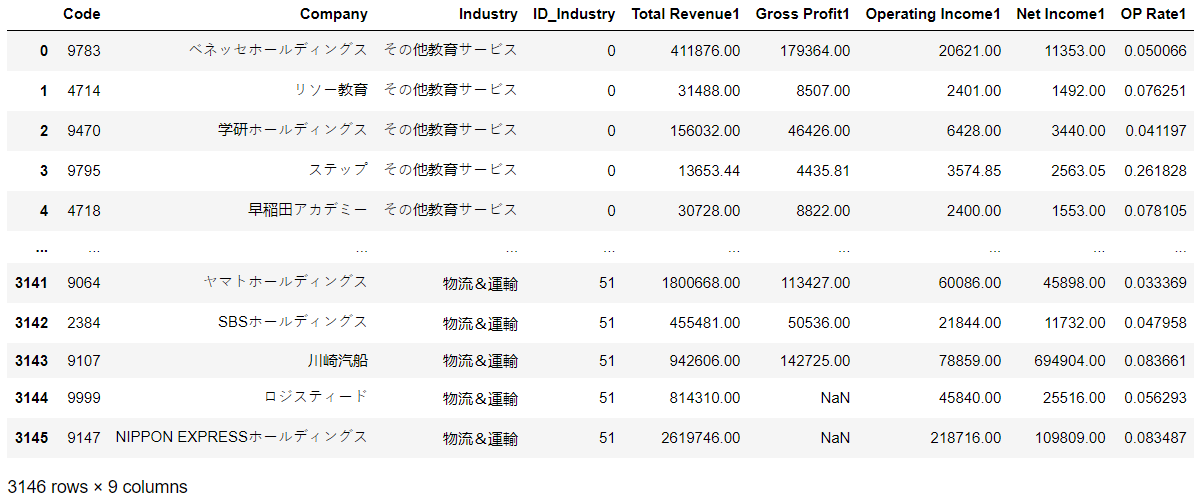
Task: Click company code 9783
Action: pos(83,50)
